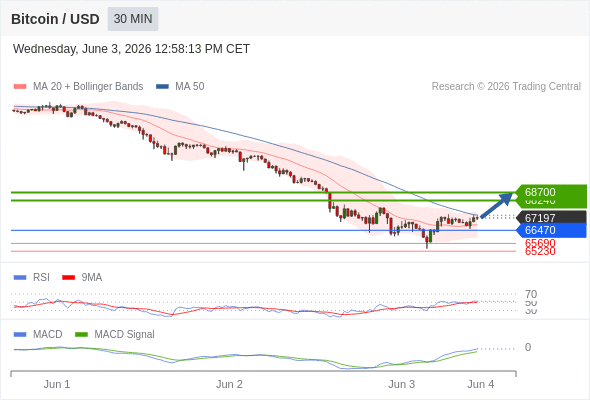Select the 68700 green resistance price tag
The width and height of the screenshot is (590, 400).
click(x=551, y=192)
